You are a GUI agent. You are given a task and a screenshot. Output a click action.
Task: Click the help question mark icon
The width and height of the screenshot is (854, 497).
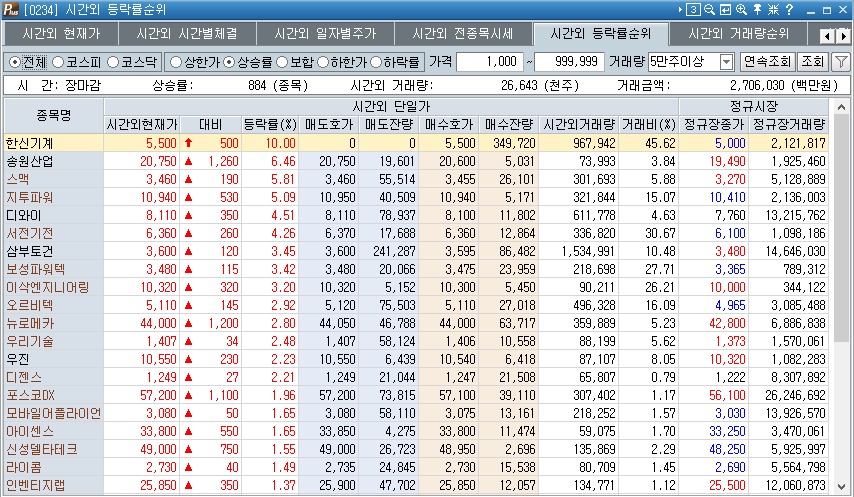click(789, 9)
